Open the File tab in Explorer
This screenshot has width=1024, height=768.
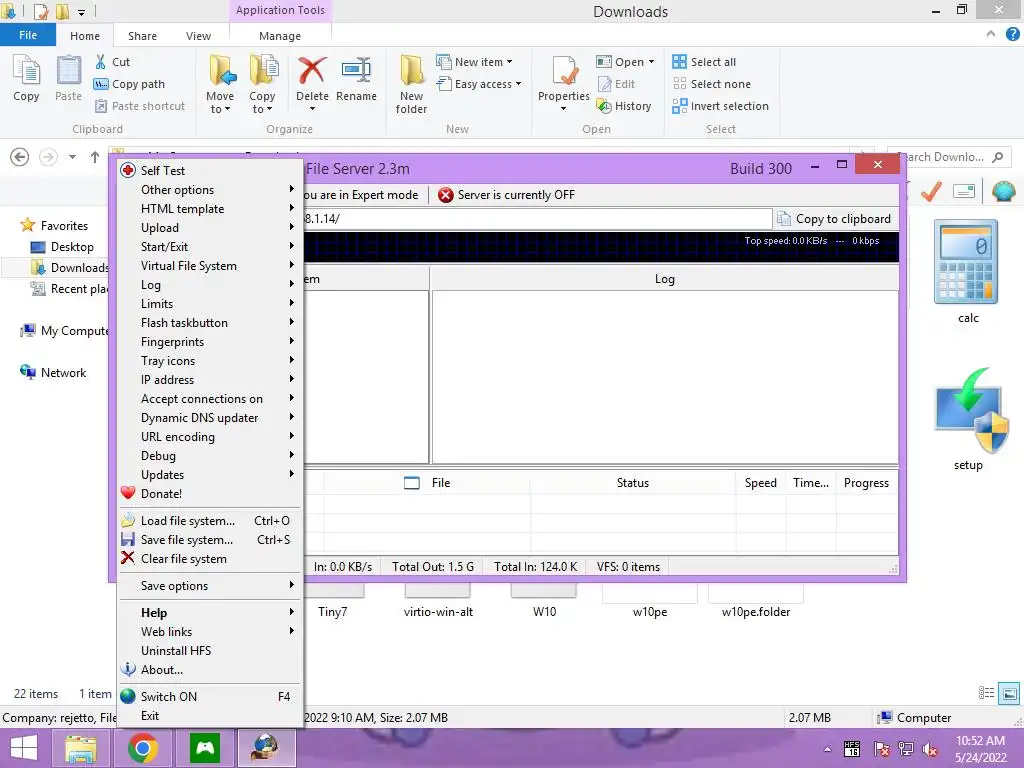click(x=27, y=35)
